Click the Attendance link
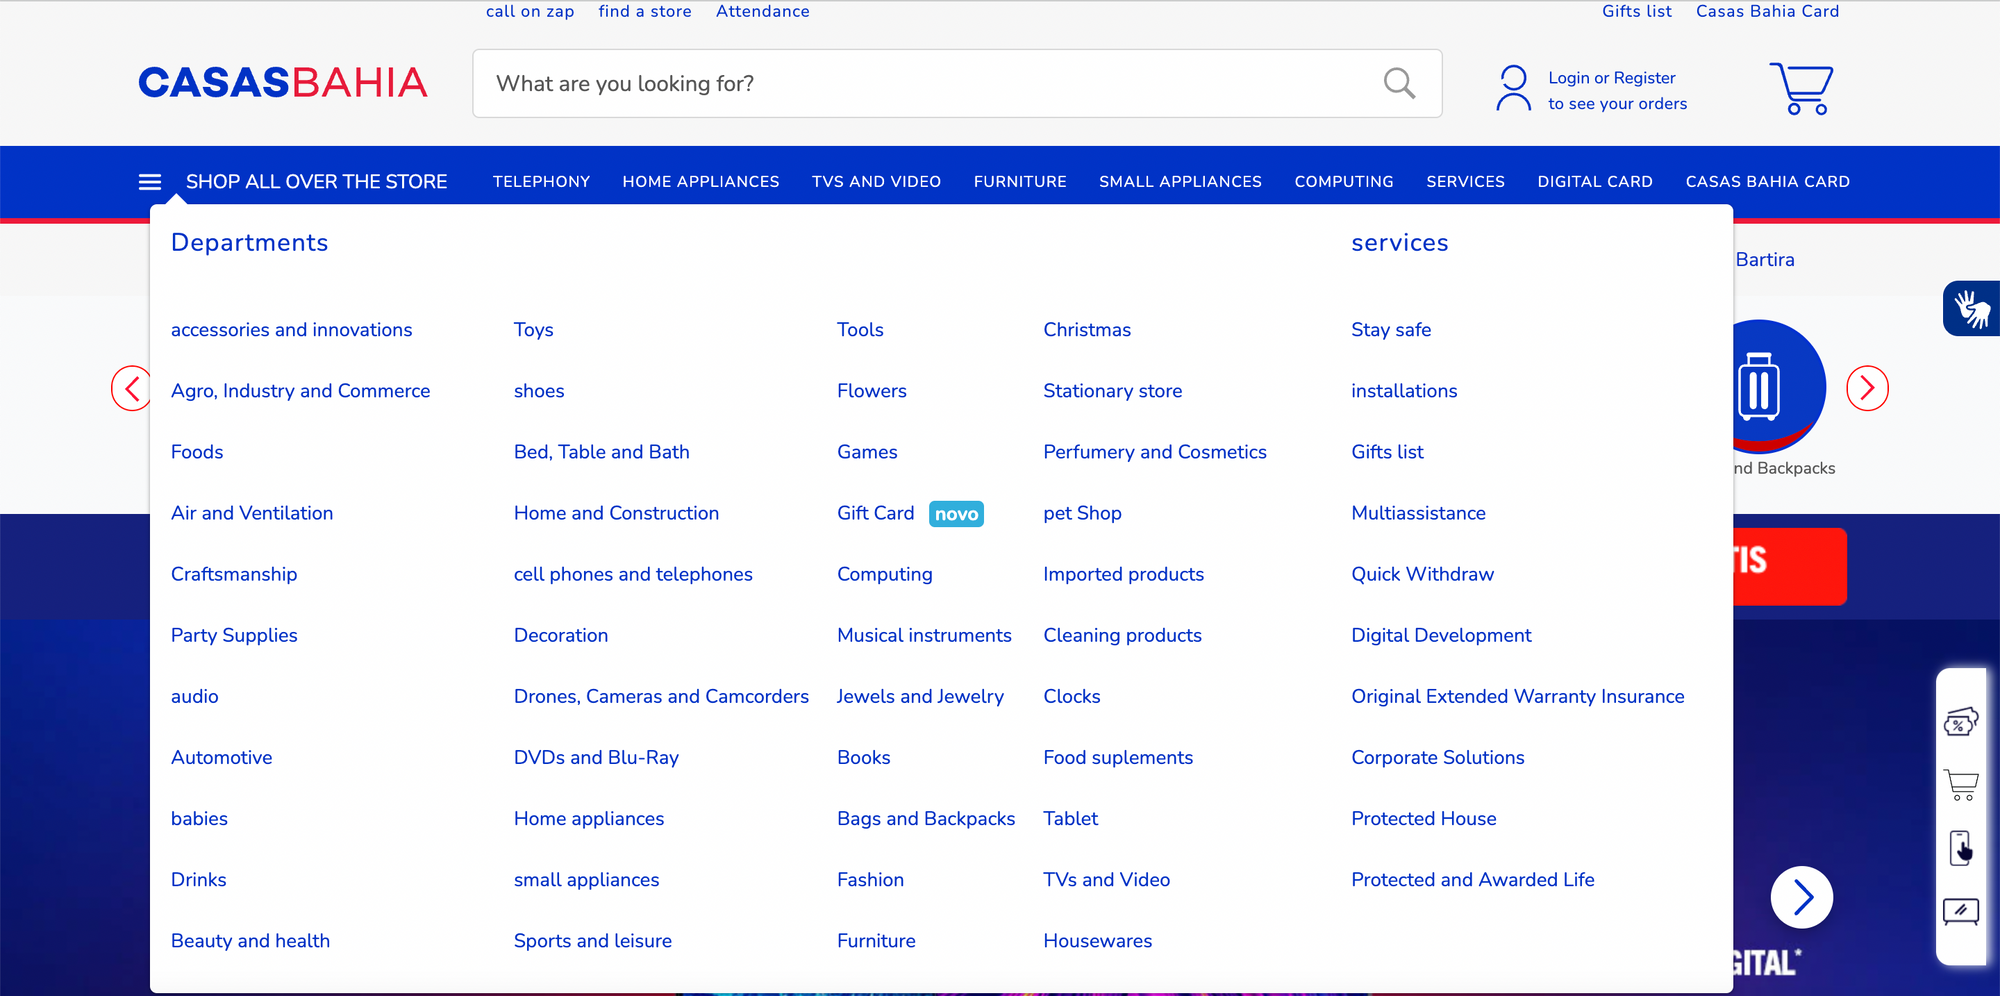The height and width of the screenshot is (996, 2000). 763,11
